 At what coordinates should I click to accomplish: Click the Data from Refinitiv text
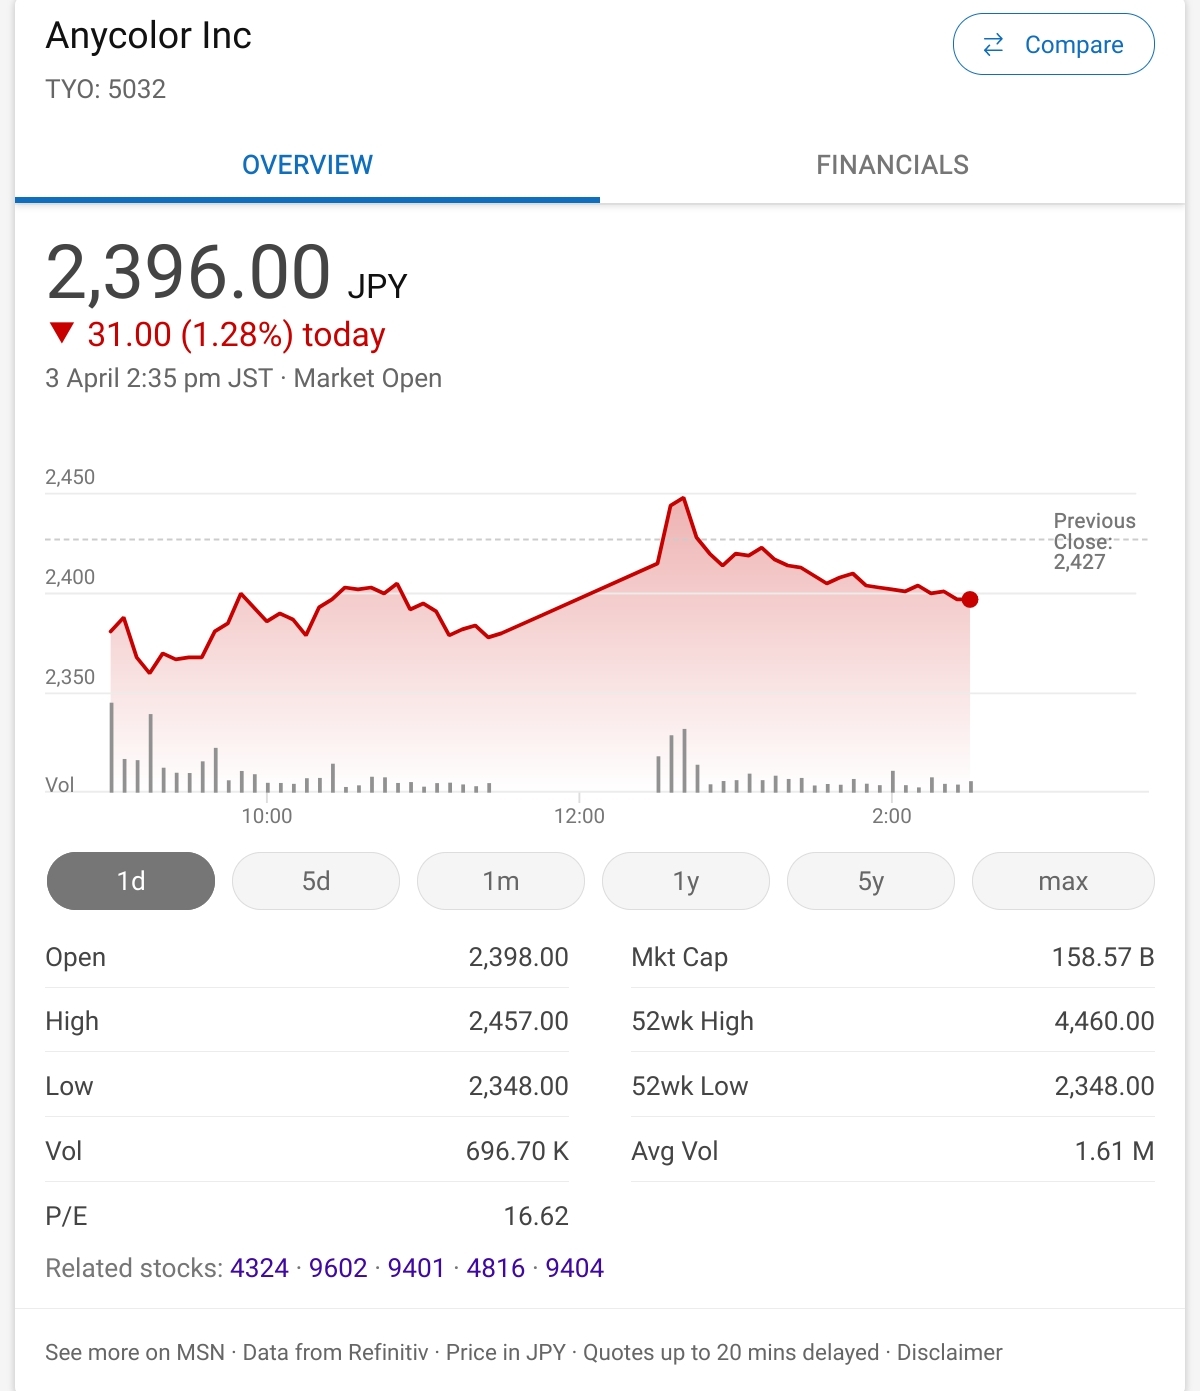pyautogui.click(x=335, y=1353)
